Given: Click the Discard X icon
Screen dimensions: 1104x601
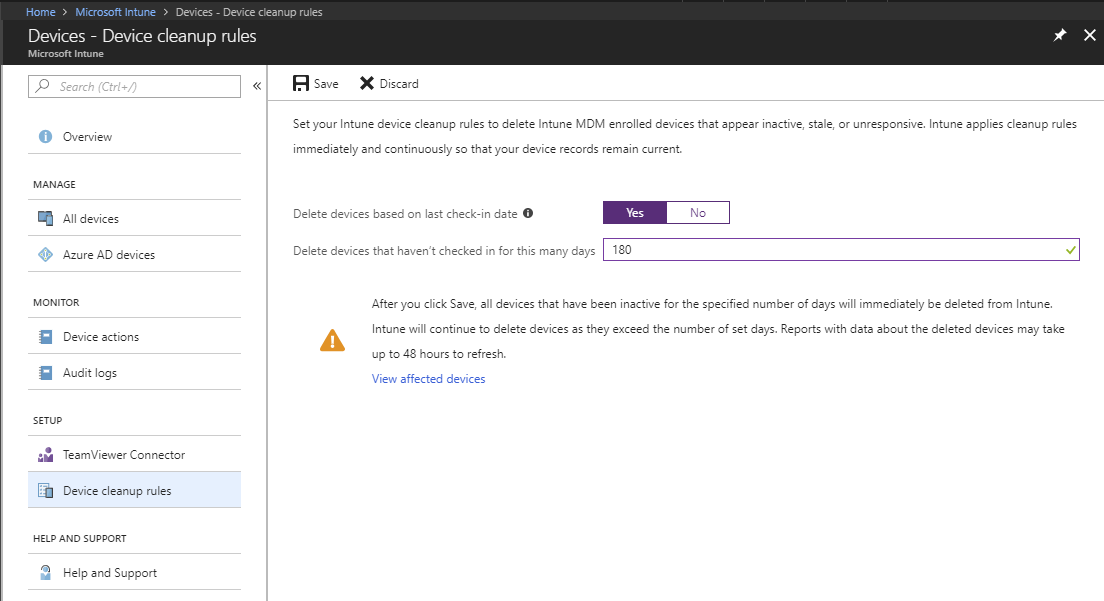Looking at the screenshot, I should pos(367,84).
